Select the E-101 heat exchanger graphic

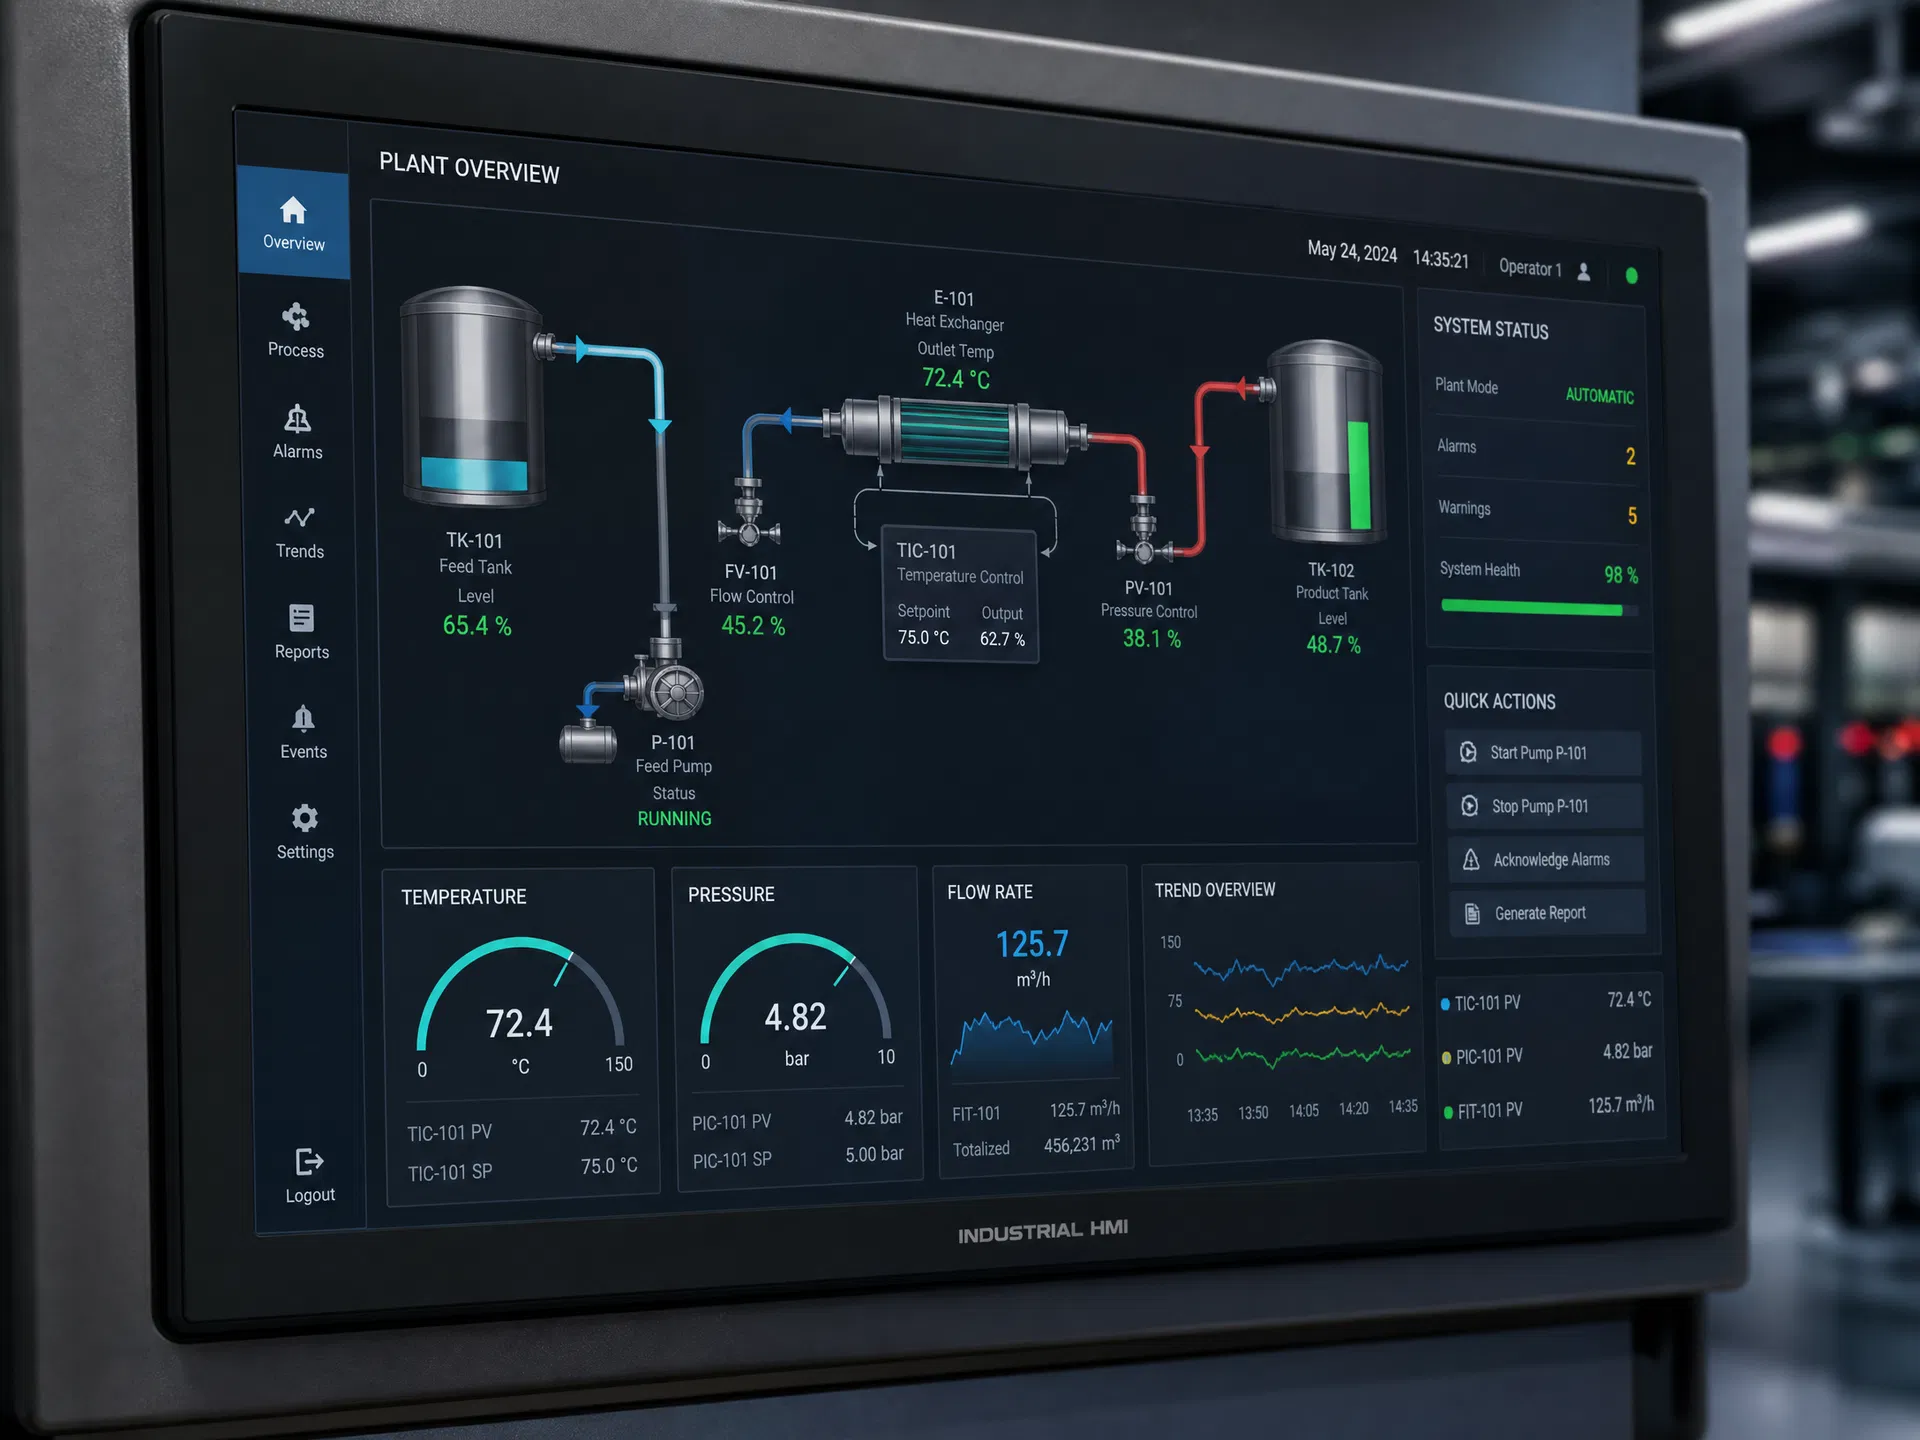tap(955, 432)
